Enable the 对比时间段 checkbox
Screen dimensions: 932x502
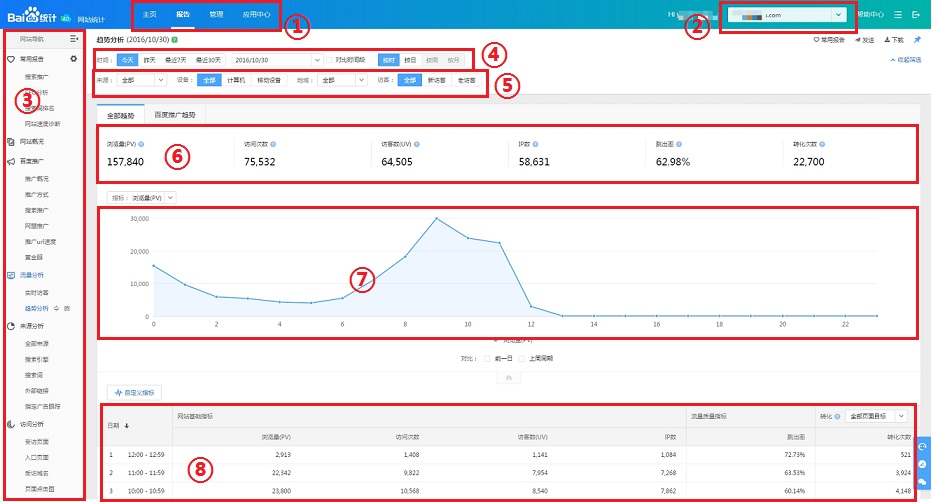click(330, 60)
